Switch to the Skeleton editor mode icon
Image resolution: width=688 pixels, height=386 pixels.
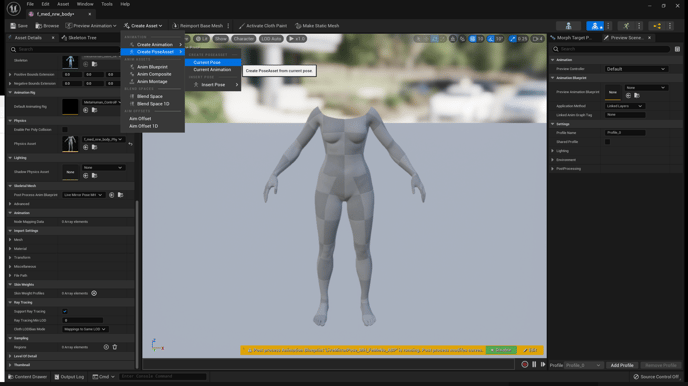coord(568,26)
